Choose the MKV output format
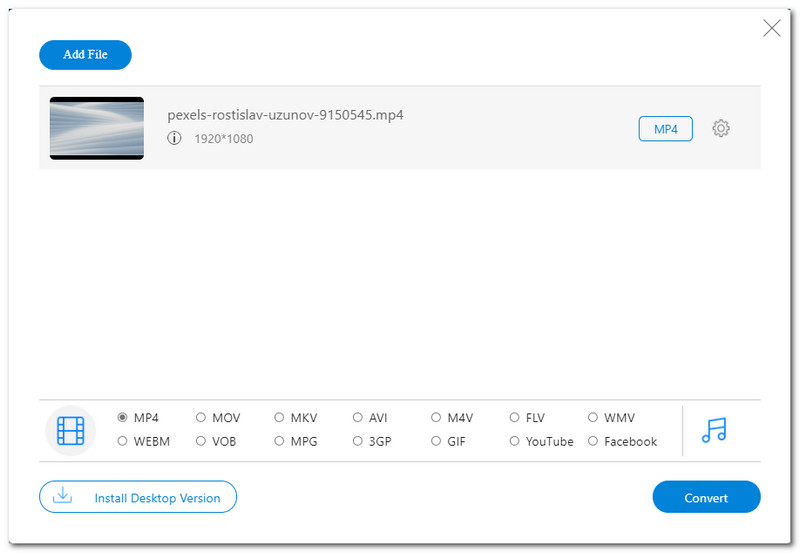 (279, 418)
